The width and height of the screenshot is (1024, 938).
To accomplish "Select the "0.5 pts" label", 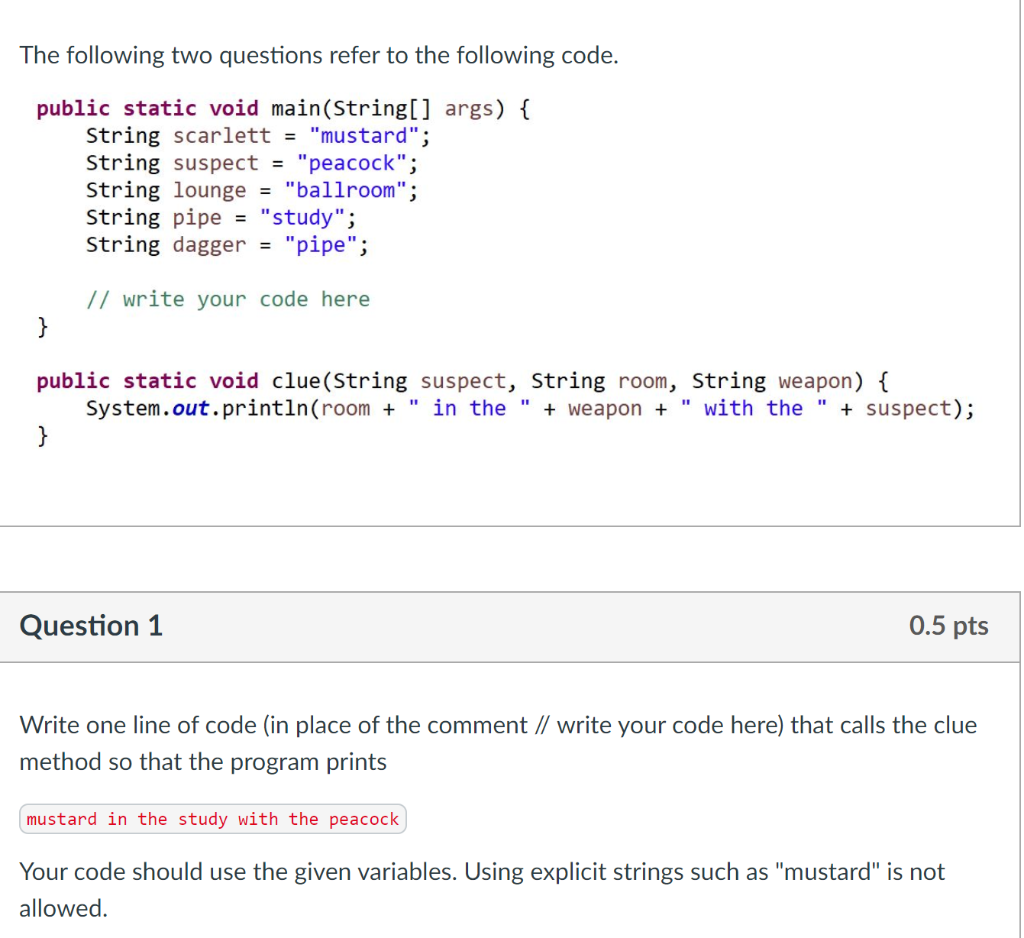I will (948, 625).
